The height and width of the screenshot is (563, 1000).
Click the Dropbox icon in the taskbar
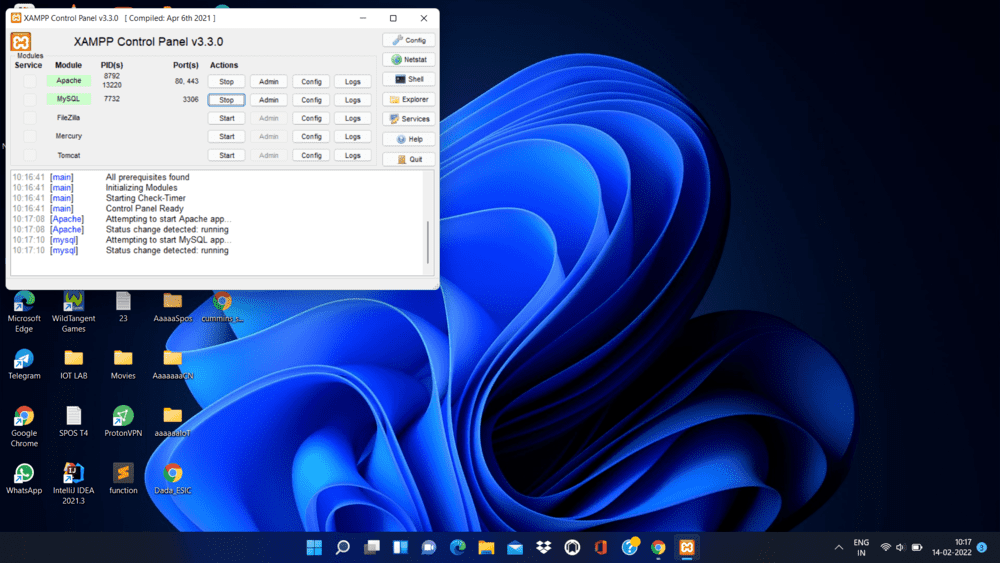[x=543, y=547]
